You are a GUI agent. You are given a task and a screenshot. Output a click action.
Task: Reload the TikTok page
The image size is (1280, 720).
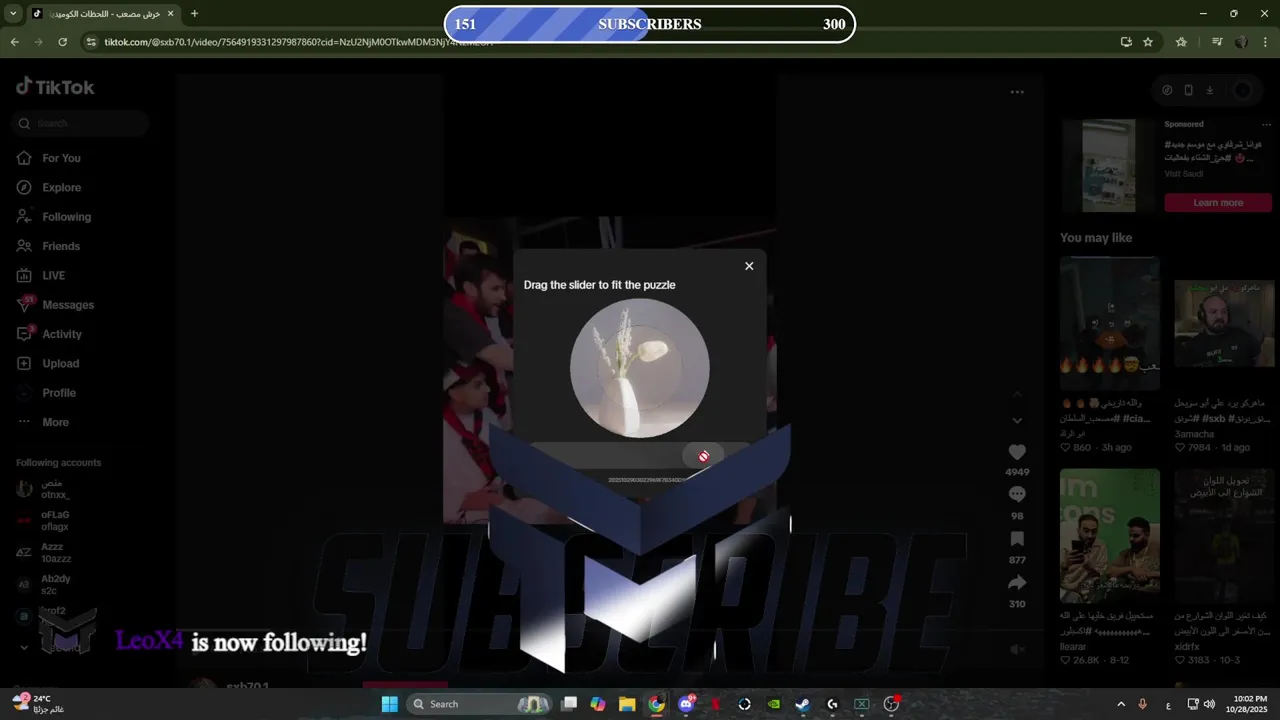coord(62,42)
